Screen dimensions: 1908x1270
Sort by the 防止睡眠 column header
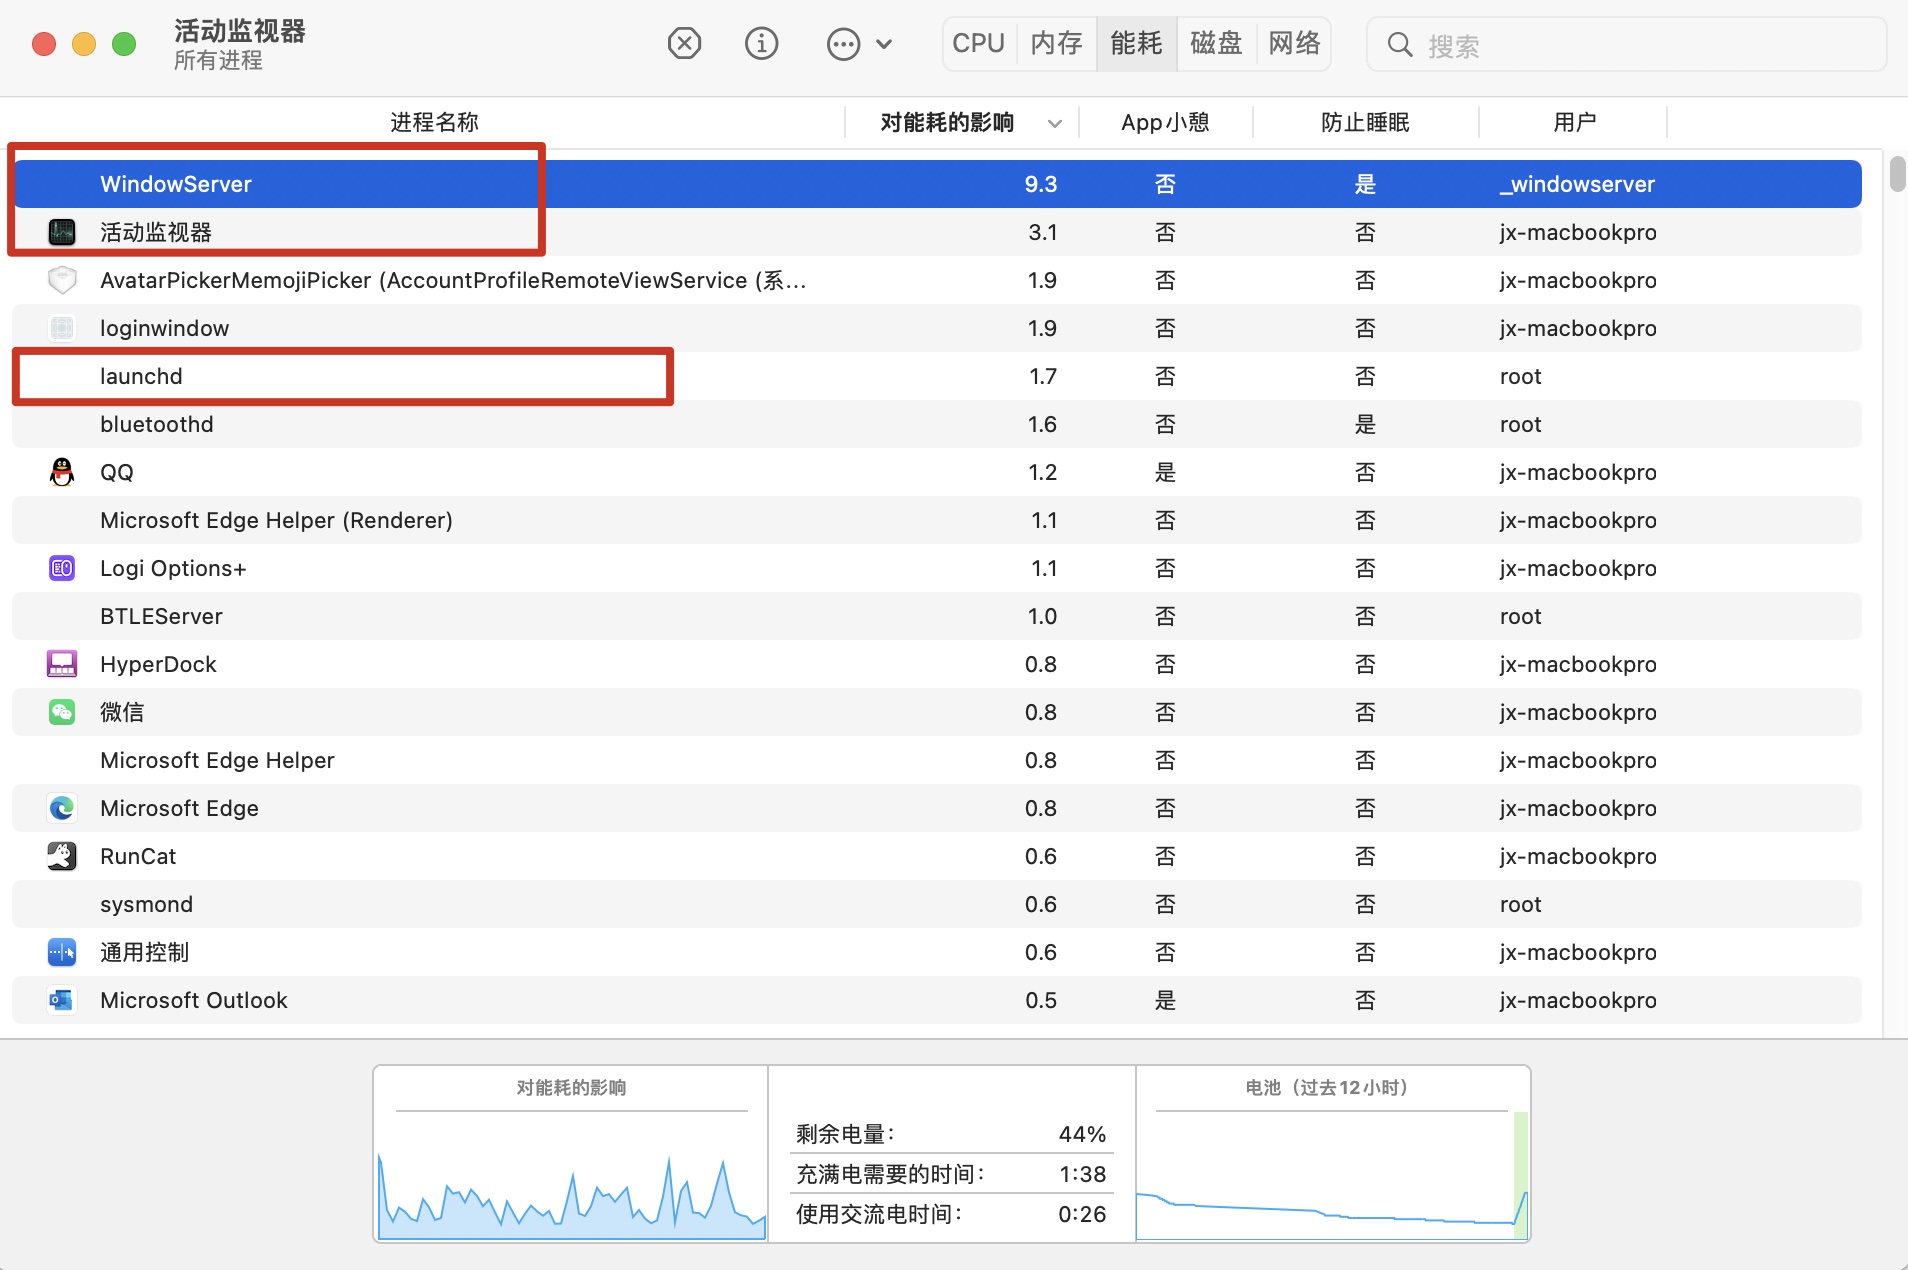pyautogui.click(x=1365, y=123)
